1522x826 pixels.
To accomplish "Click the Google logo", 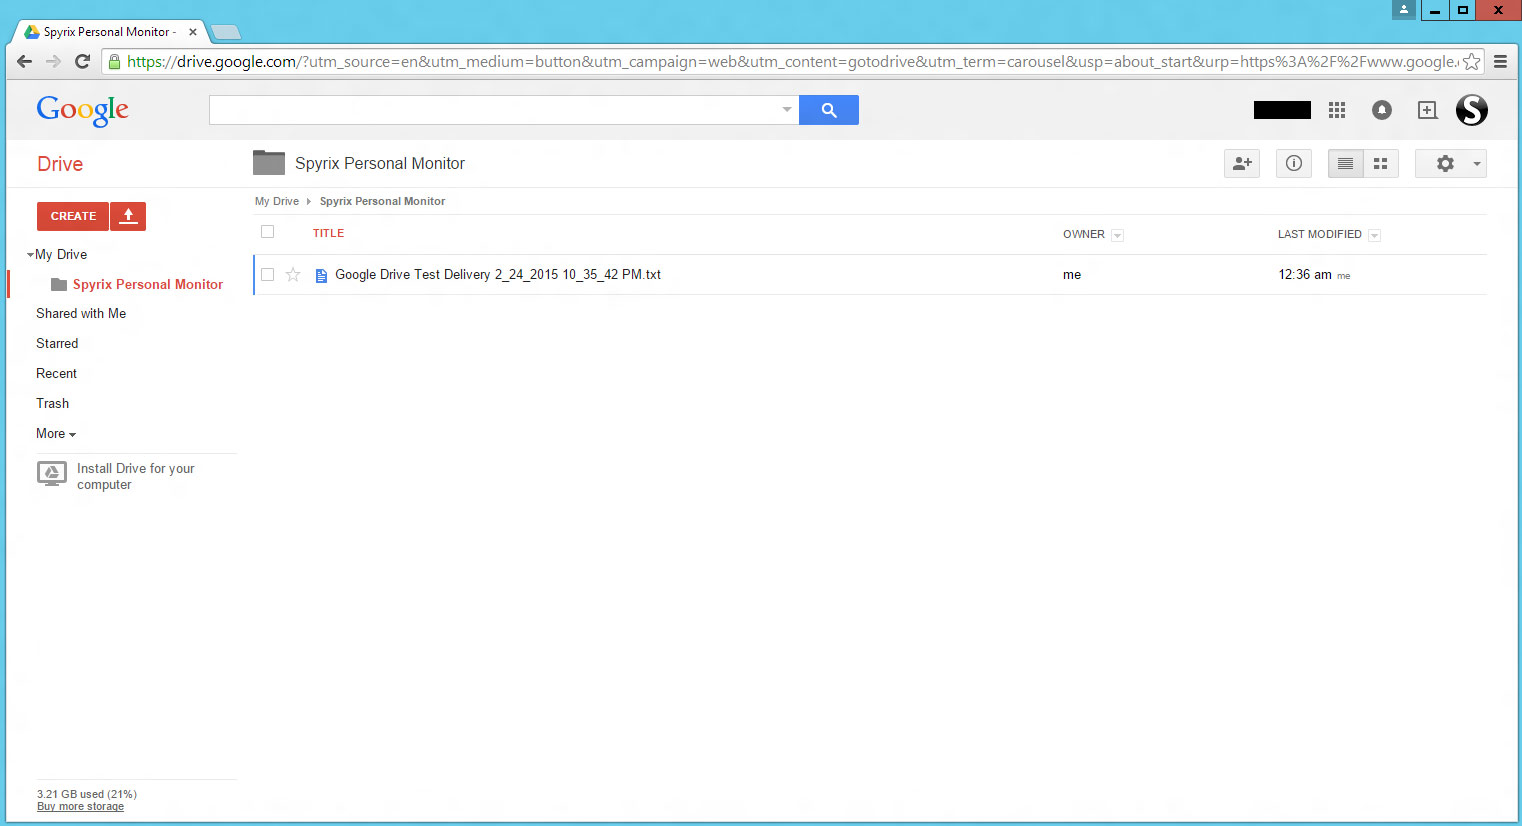I will 83,111.
